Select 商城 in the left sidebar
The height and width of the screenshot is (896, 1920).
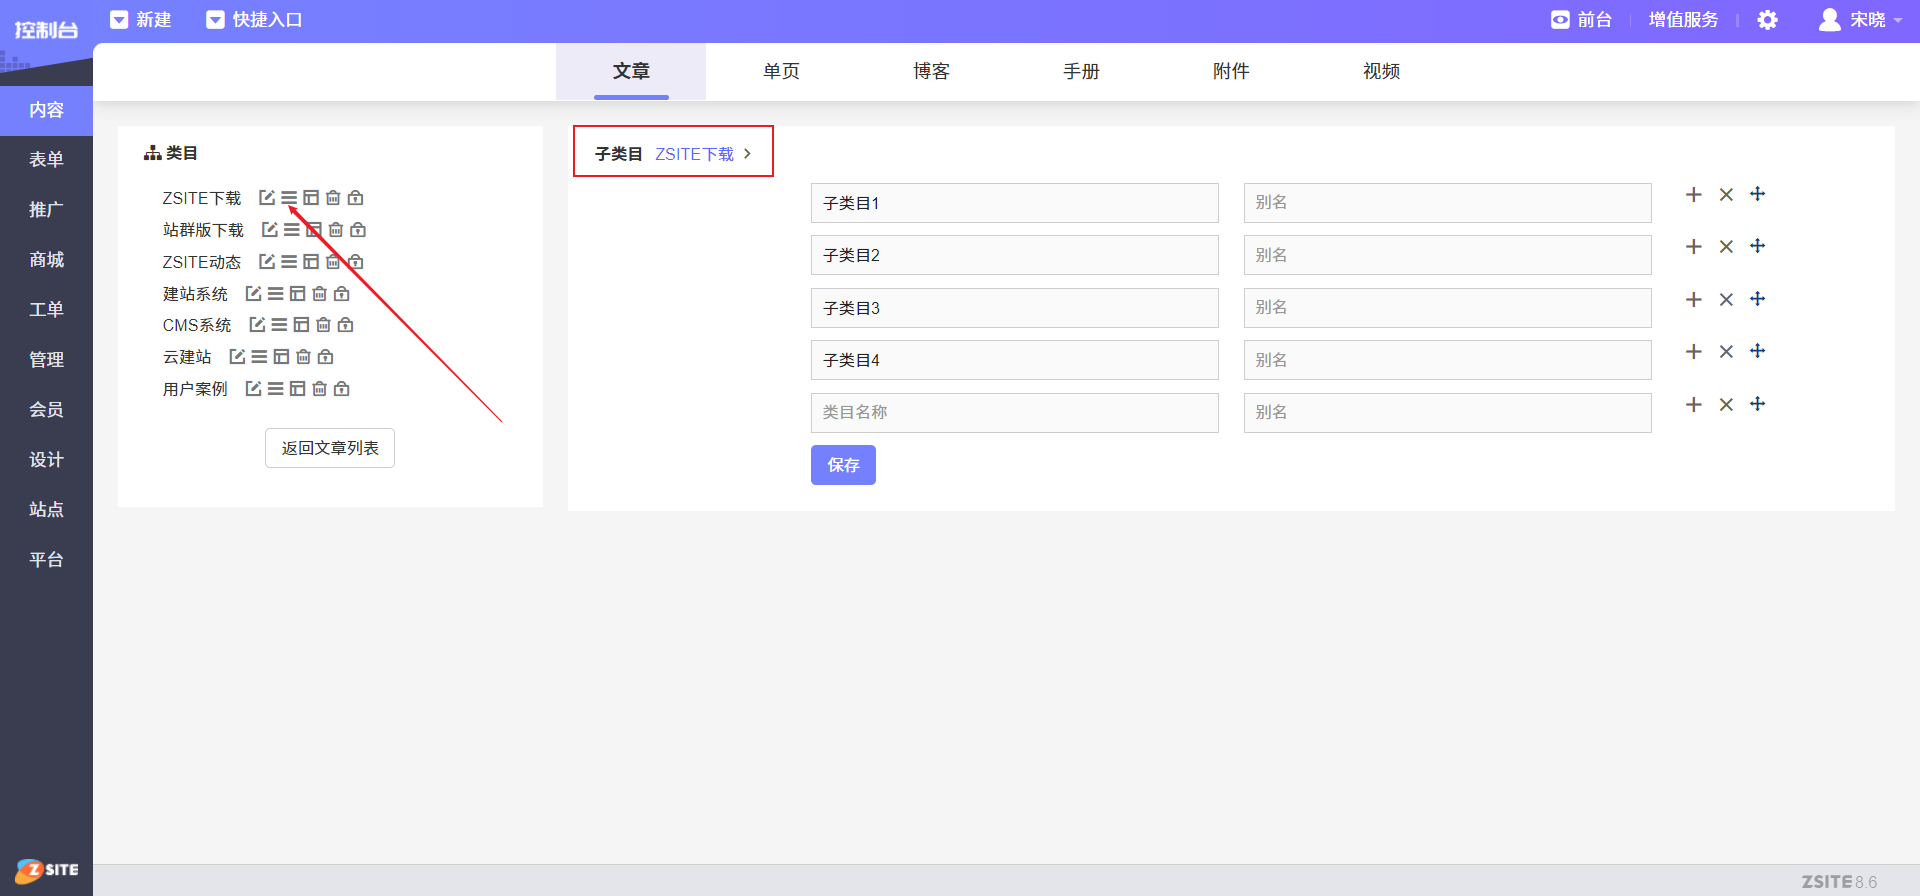click(46, 260)
